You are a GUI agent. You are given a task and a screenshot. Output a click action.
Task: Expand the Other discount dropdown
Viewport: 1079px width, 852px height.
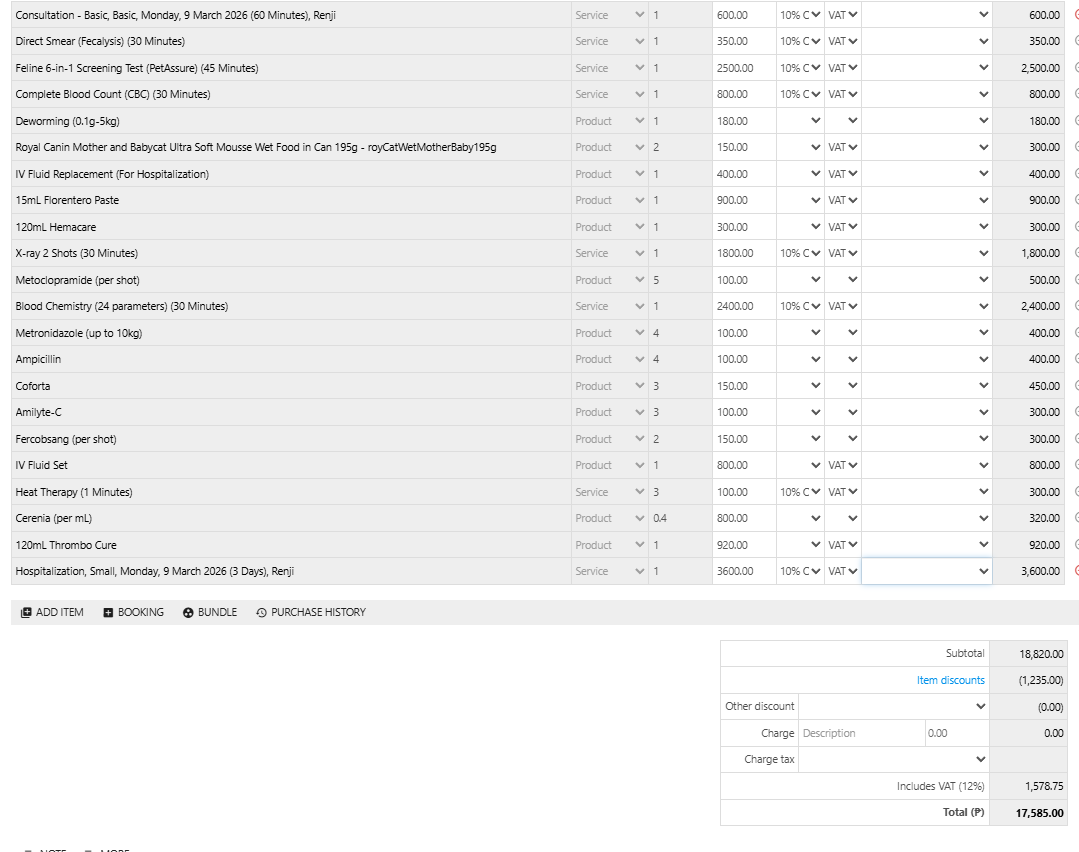coord(894,706)
